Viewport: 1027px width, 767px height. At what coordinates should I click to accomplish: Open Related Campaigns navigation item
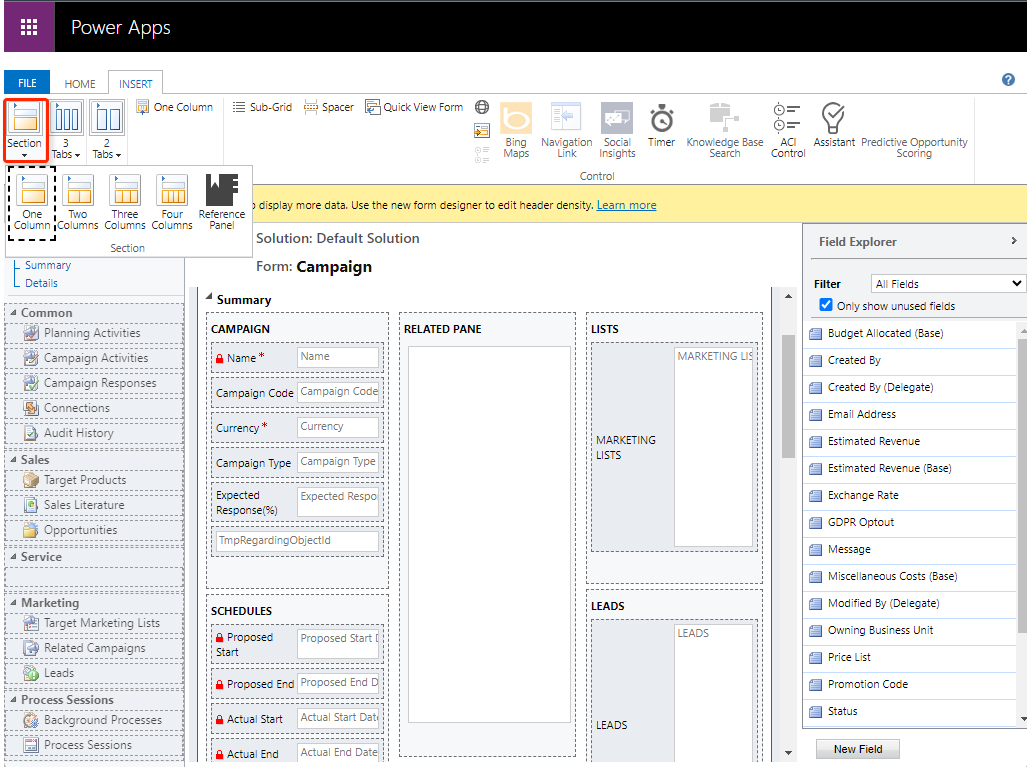coord(94,648)
